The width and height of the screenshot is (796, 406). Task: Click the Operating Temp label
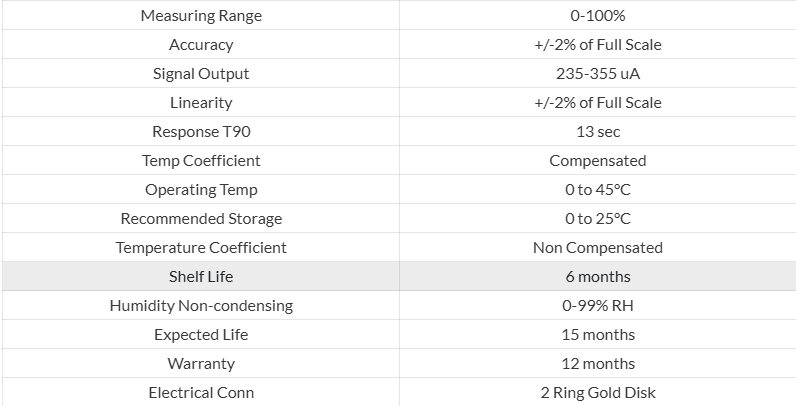click(201, 190)
